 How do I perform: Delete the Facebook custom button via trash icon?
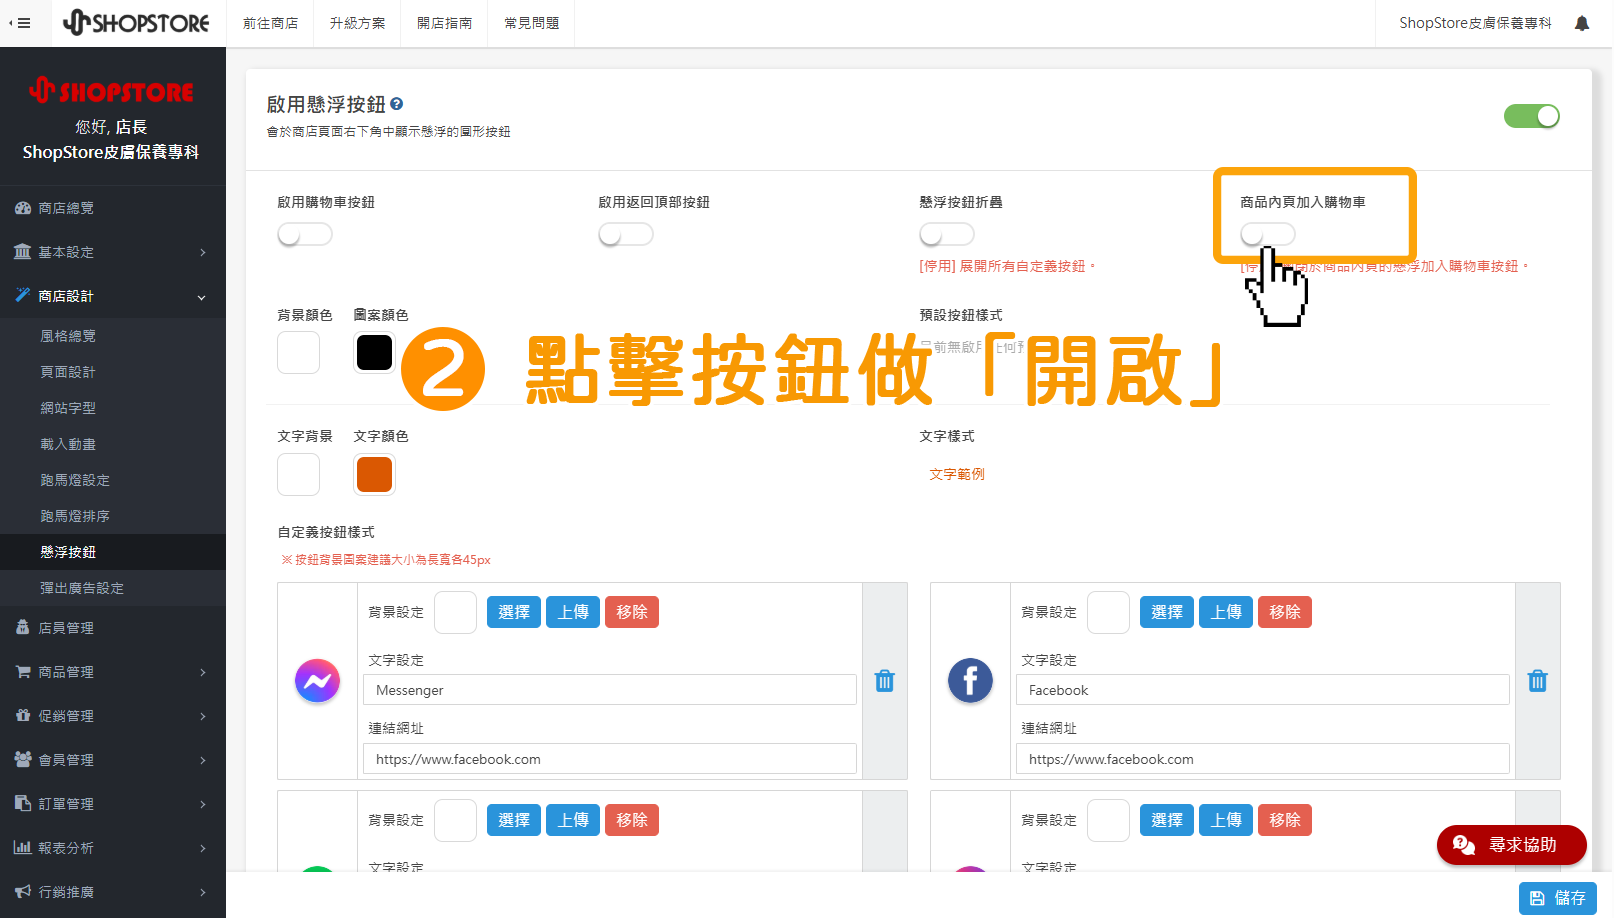click(1537, 681)
